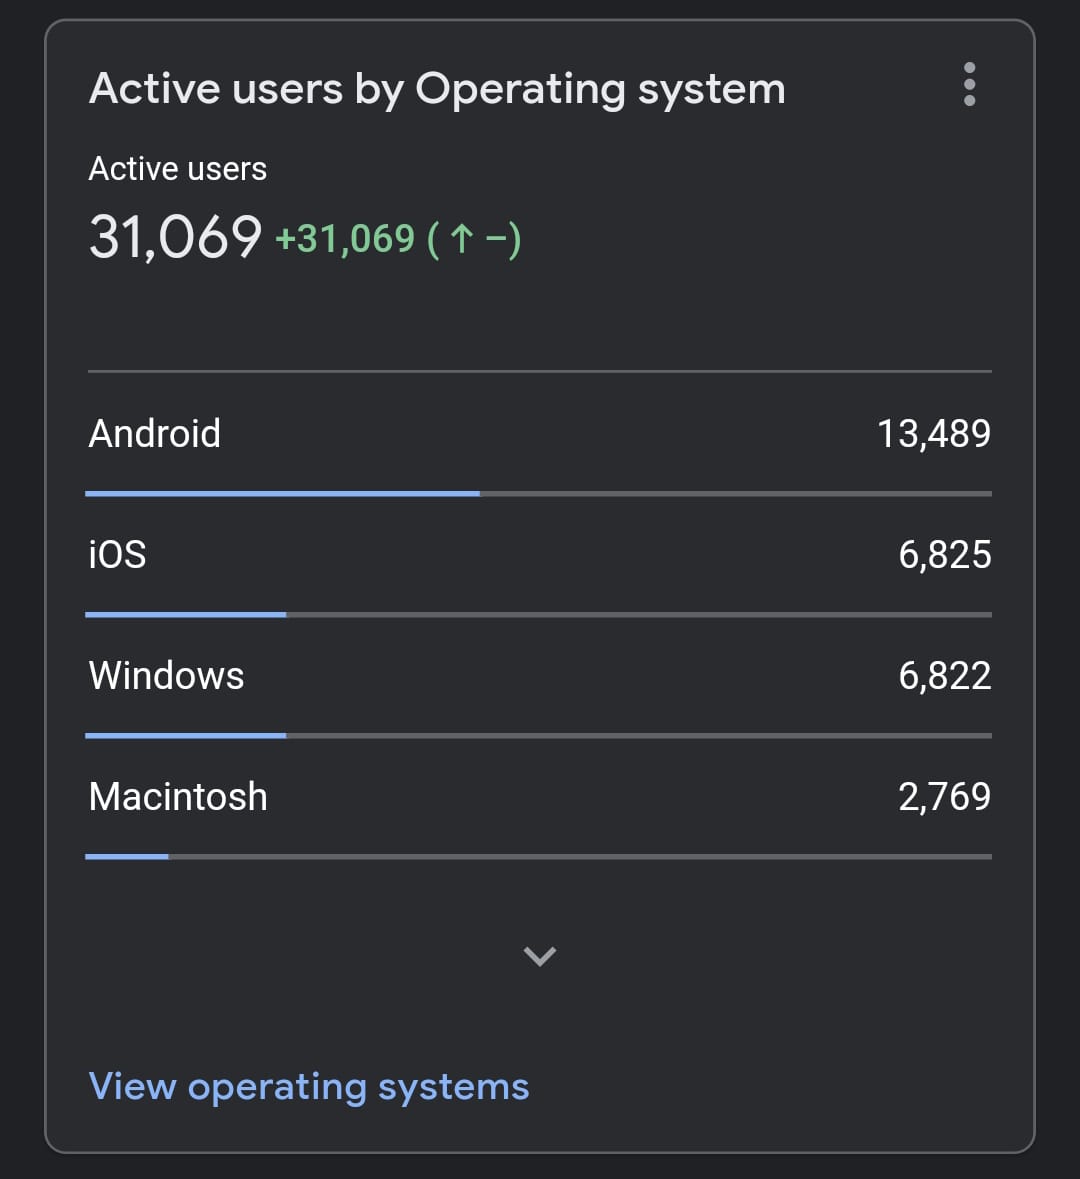Open the View operating systems link
The image size is (1080, 1179).
(x=308, y=1086)
